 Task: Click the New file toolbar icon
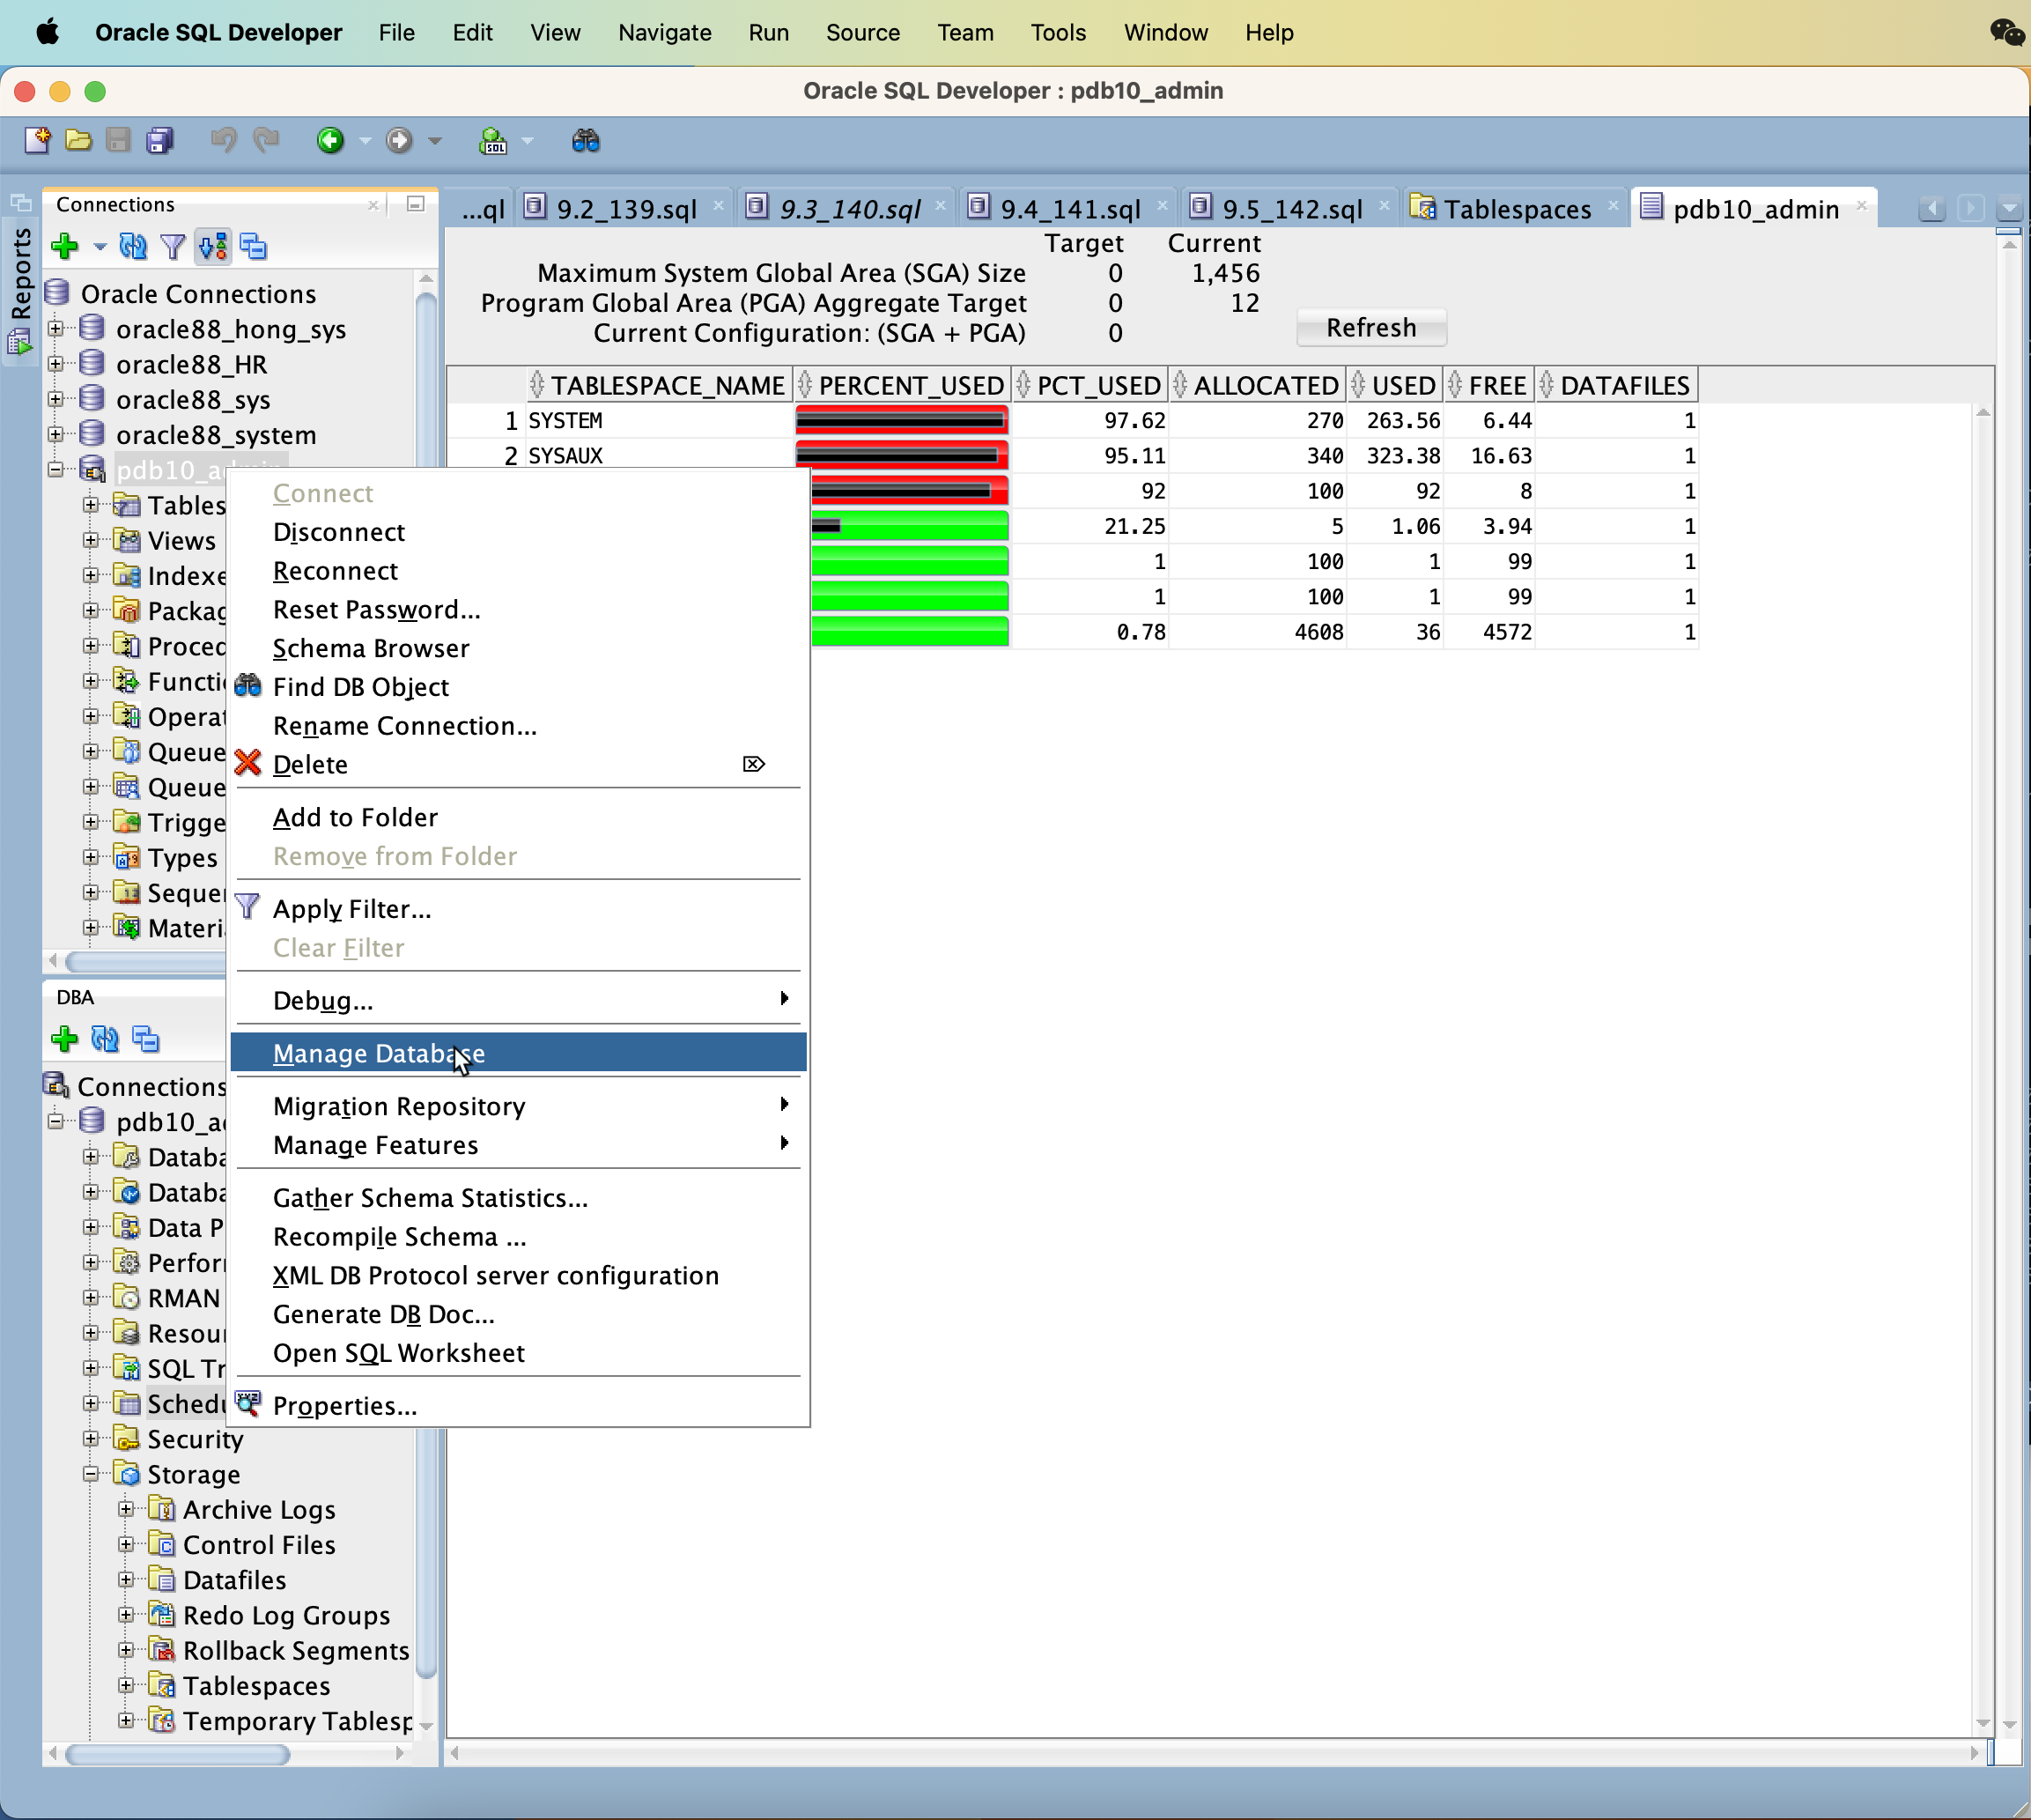(37, 141)
